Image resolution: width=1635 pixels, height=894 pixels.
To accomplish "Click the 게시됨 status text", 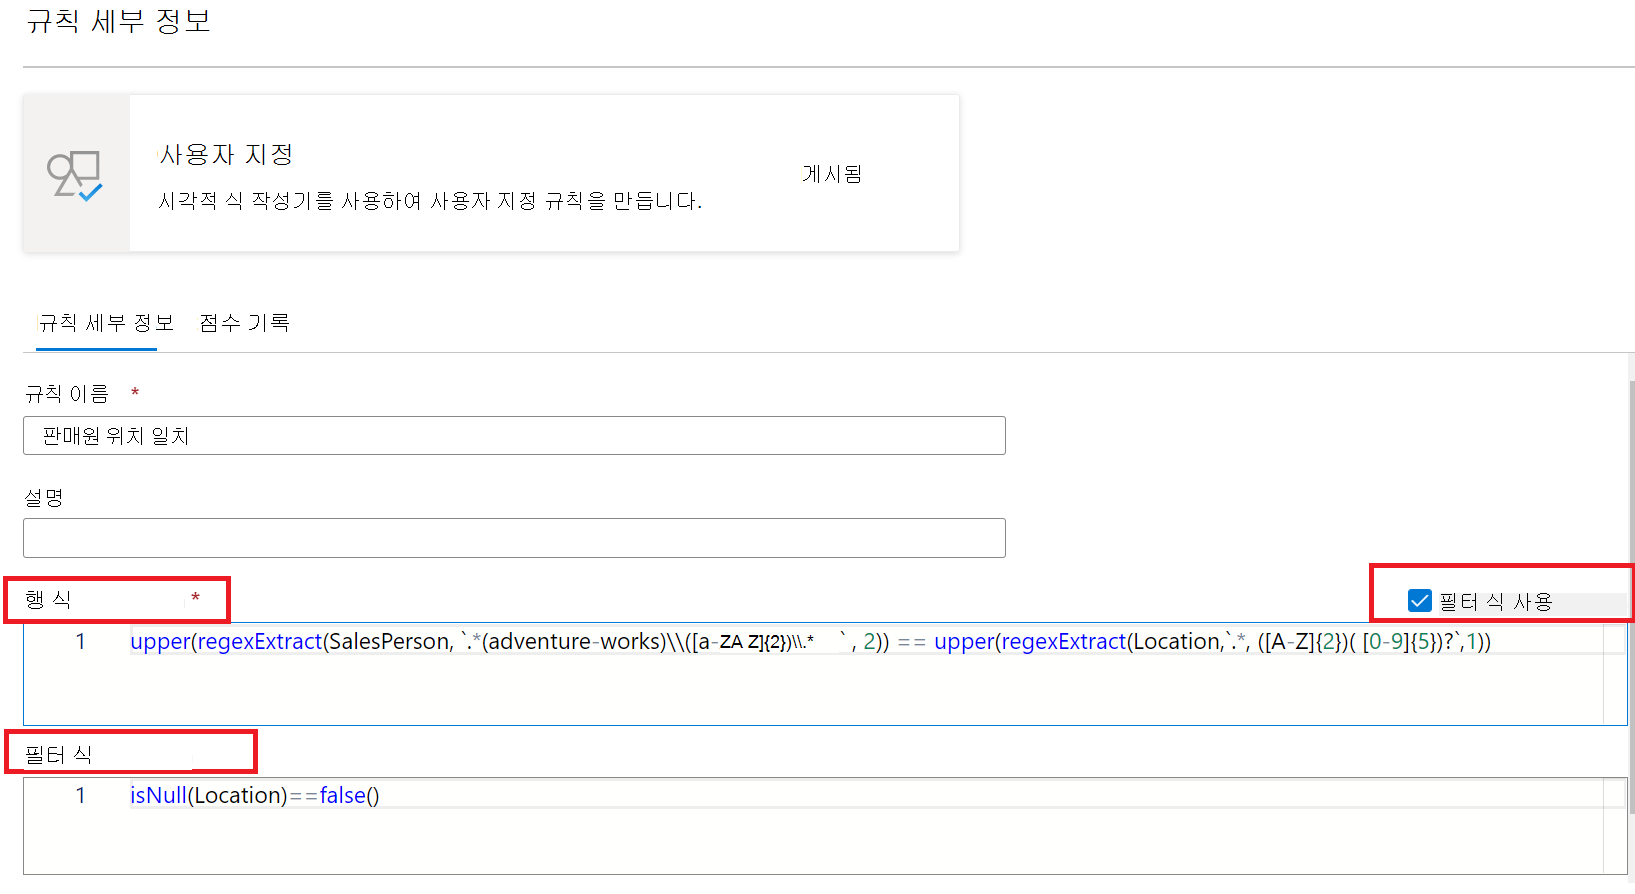I will (832, 174).
